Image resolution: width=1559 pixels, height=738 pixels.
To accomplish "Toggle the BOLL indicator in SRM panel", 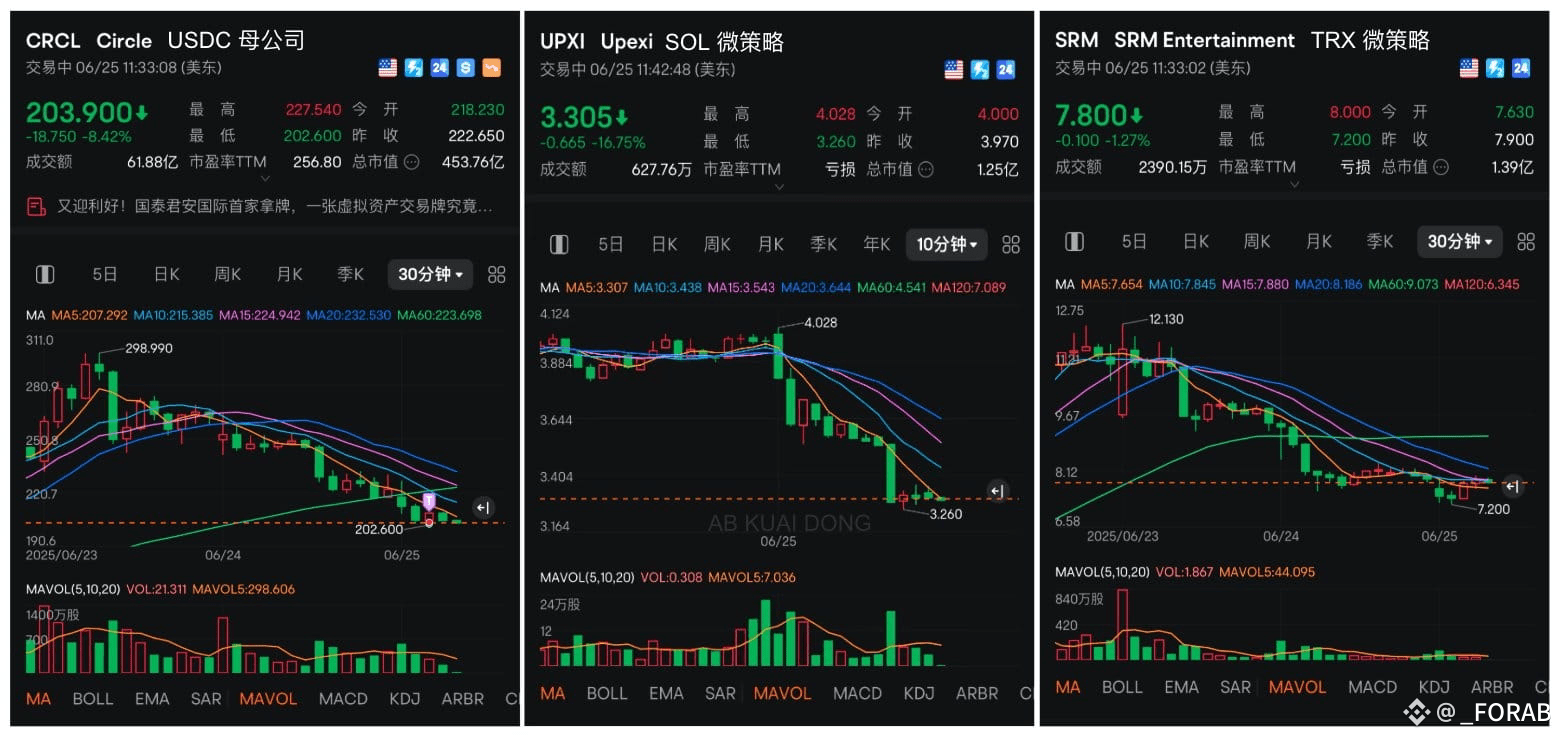I will (1122, 687).
